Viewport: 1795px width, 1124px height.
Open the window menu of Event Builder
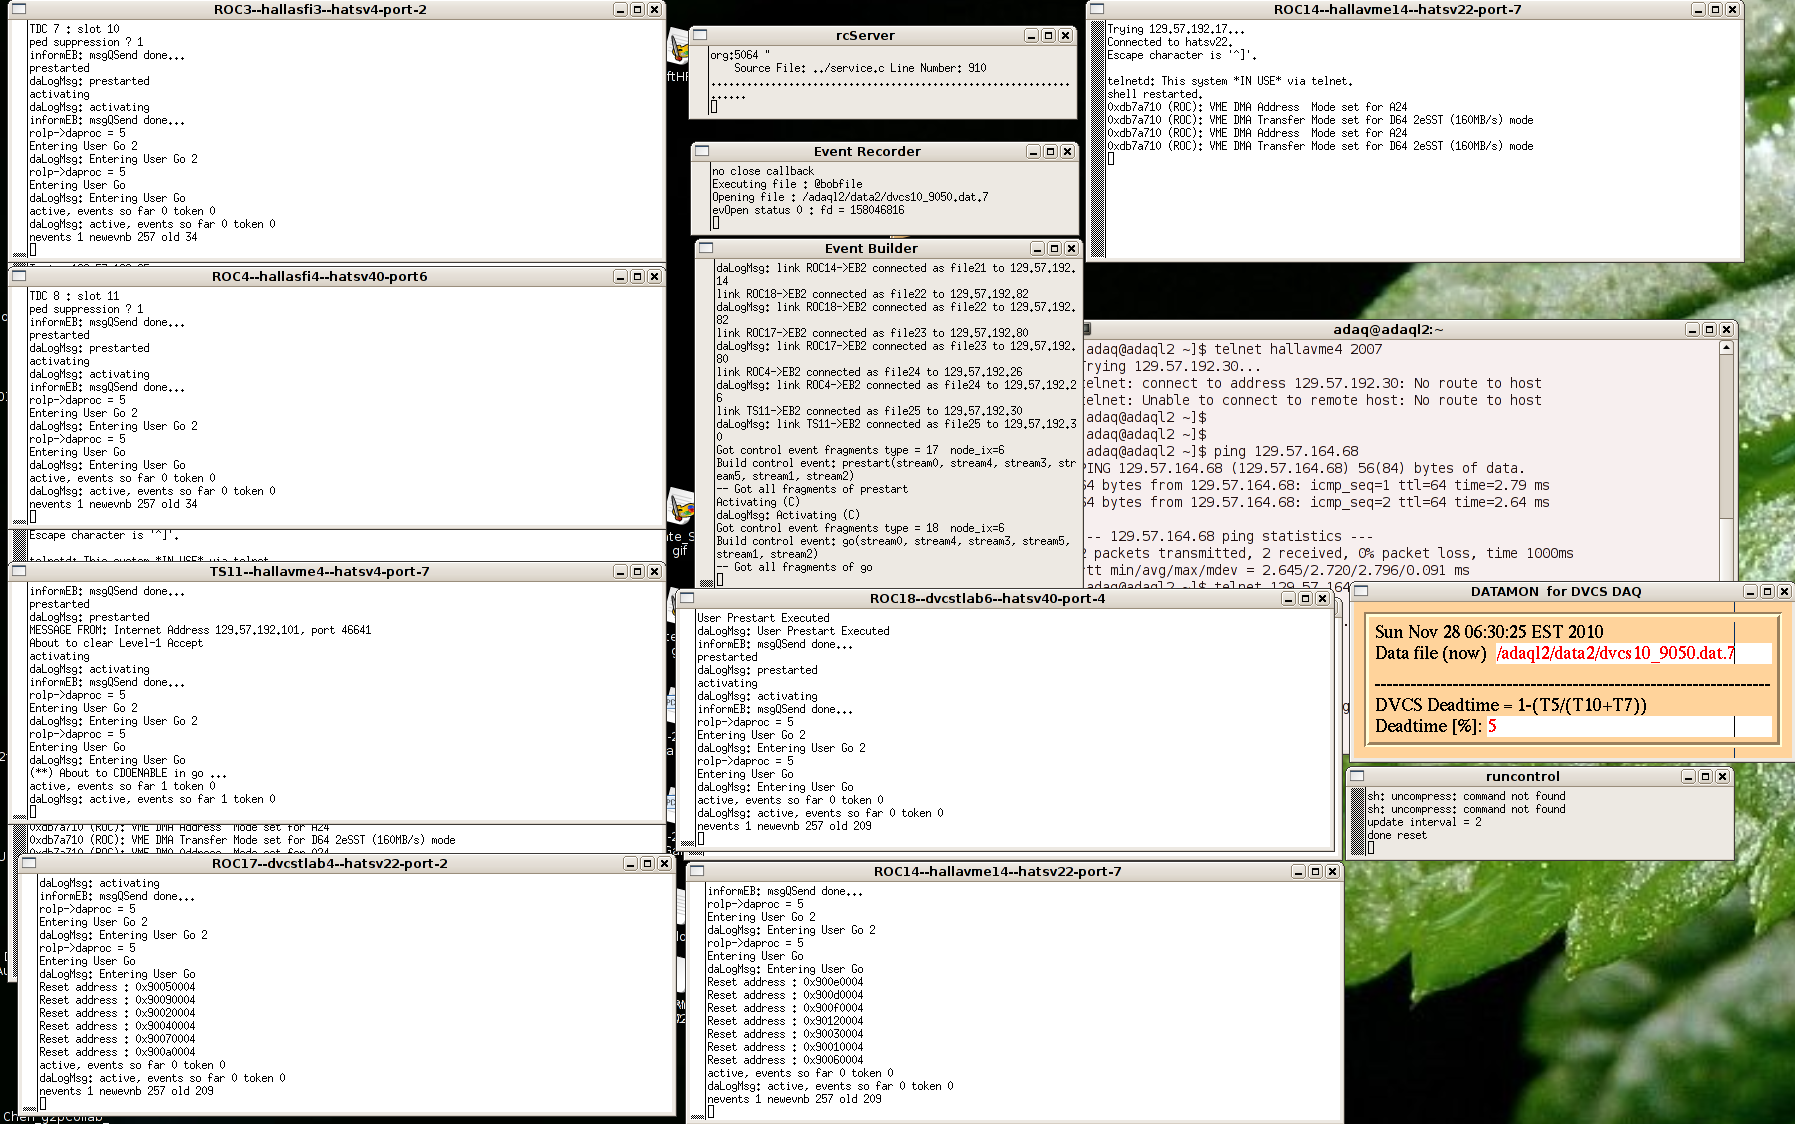coord(706,248)
